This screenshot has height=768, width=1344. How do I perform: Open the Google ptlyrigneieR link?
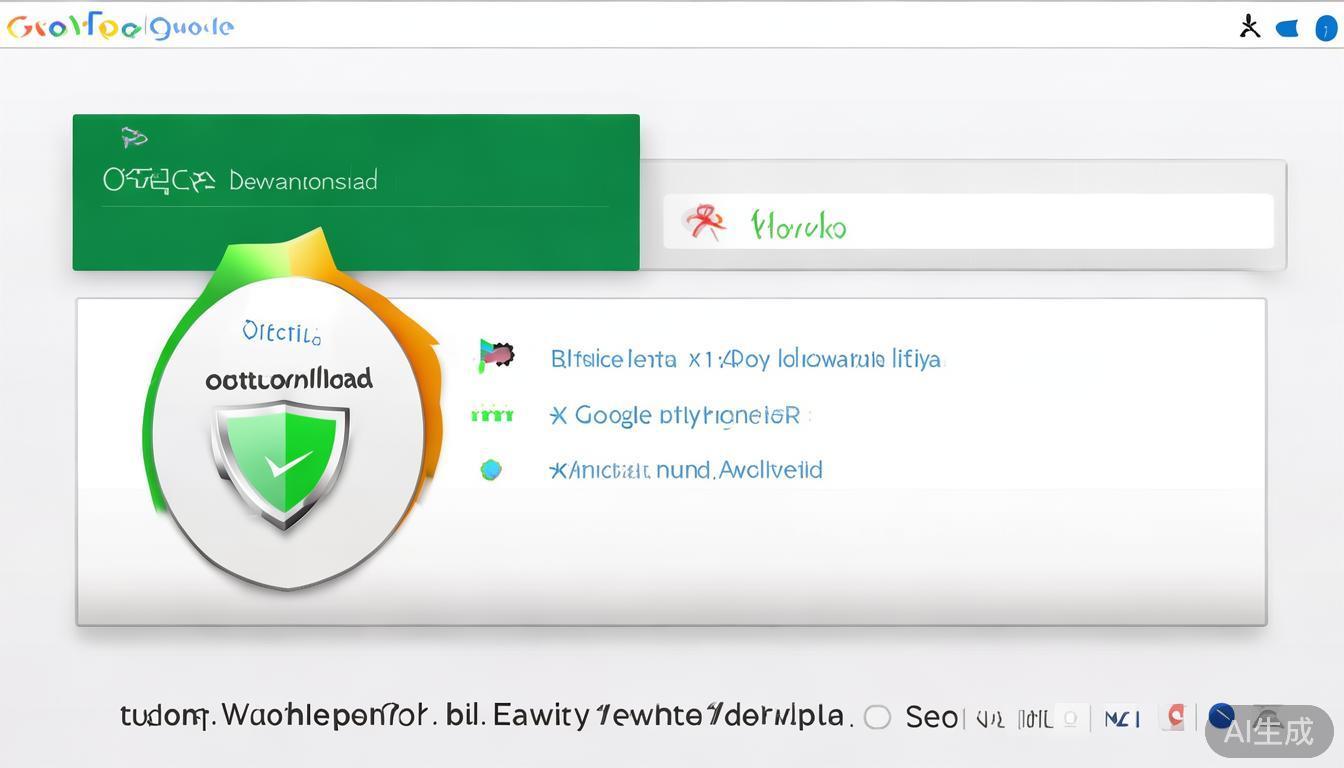point(675,414)
